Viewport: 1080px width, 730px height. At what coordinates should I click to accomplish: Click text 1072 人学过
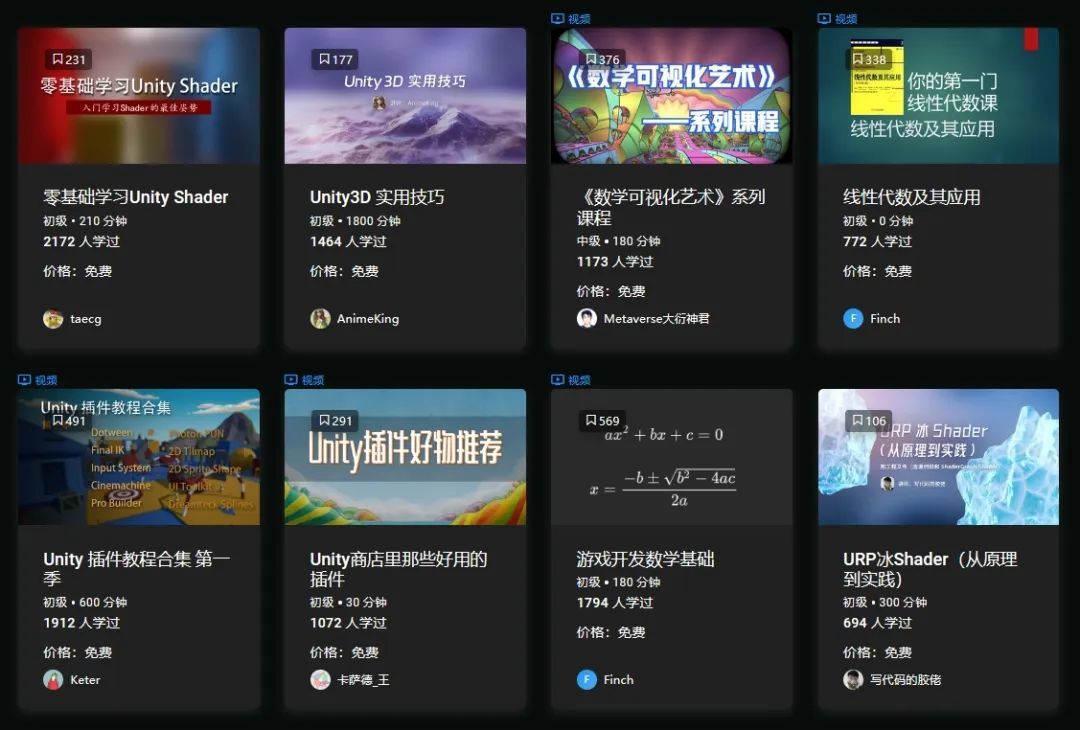[x=348, y=623]
